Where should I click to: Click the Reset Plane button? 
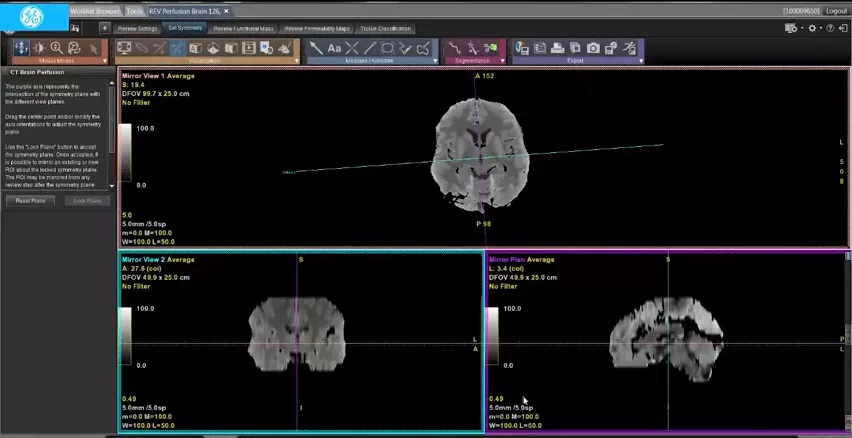30,201
